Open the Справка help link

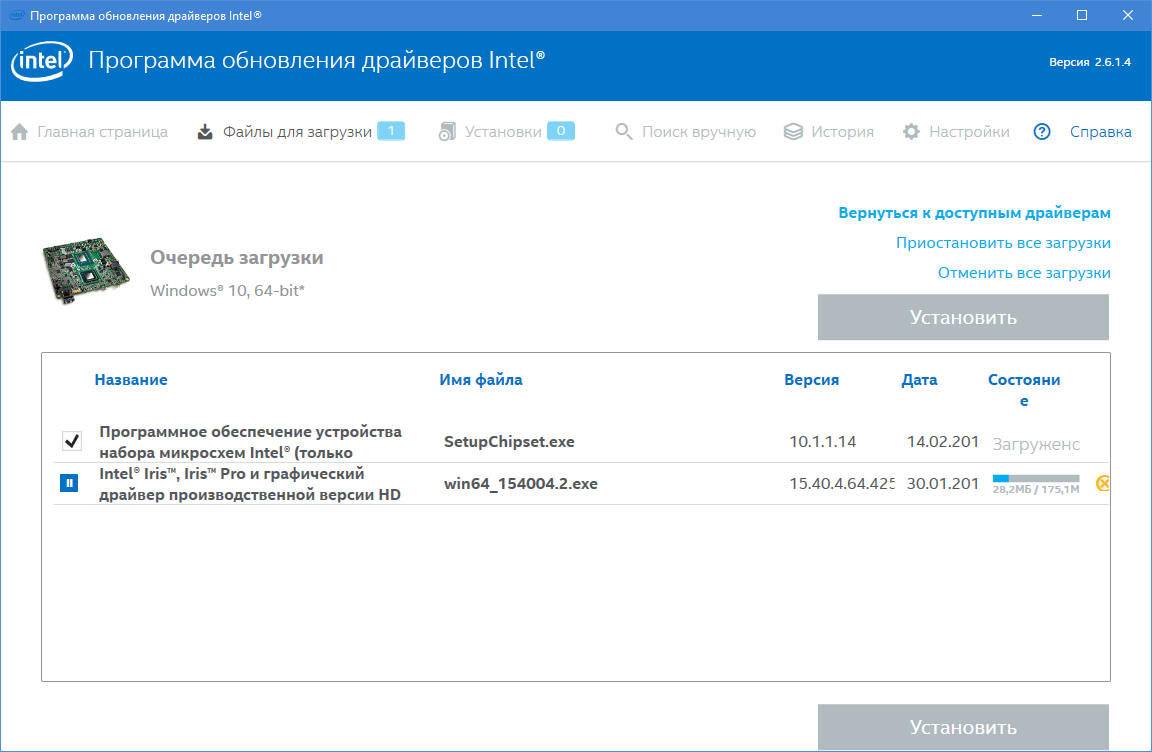[1101, 131]
